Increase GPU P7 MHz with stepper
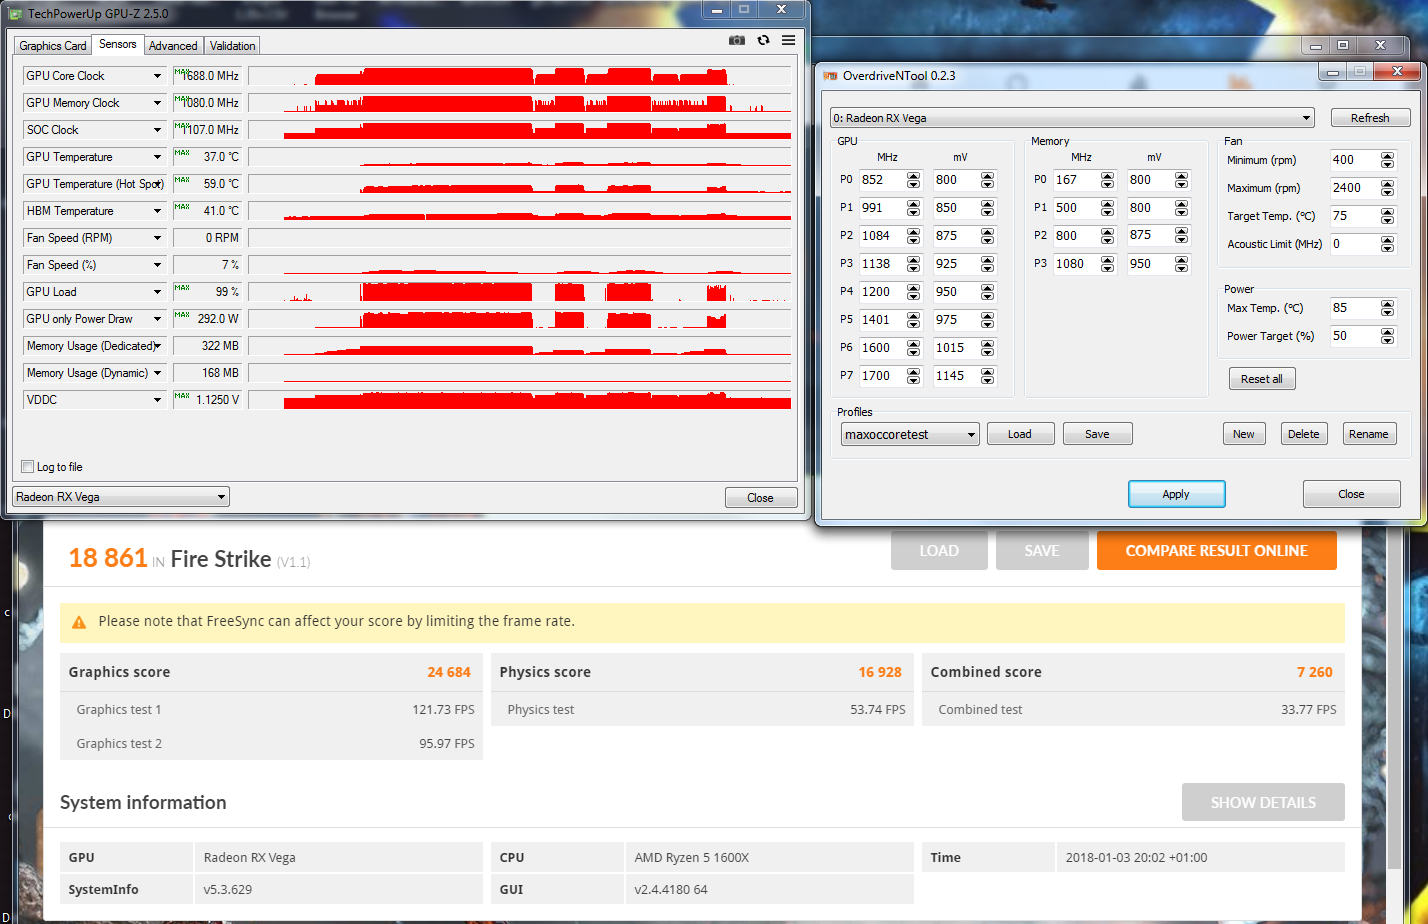 point(913,372)
